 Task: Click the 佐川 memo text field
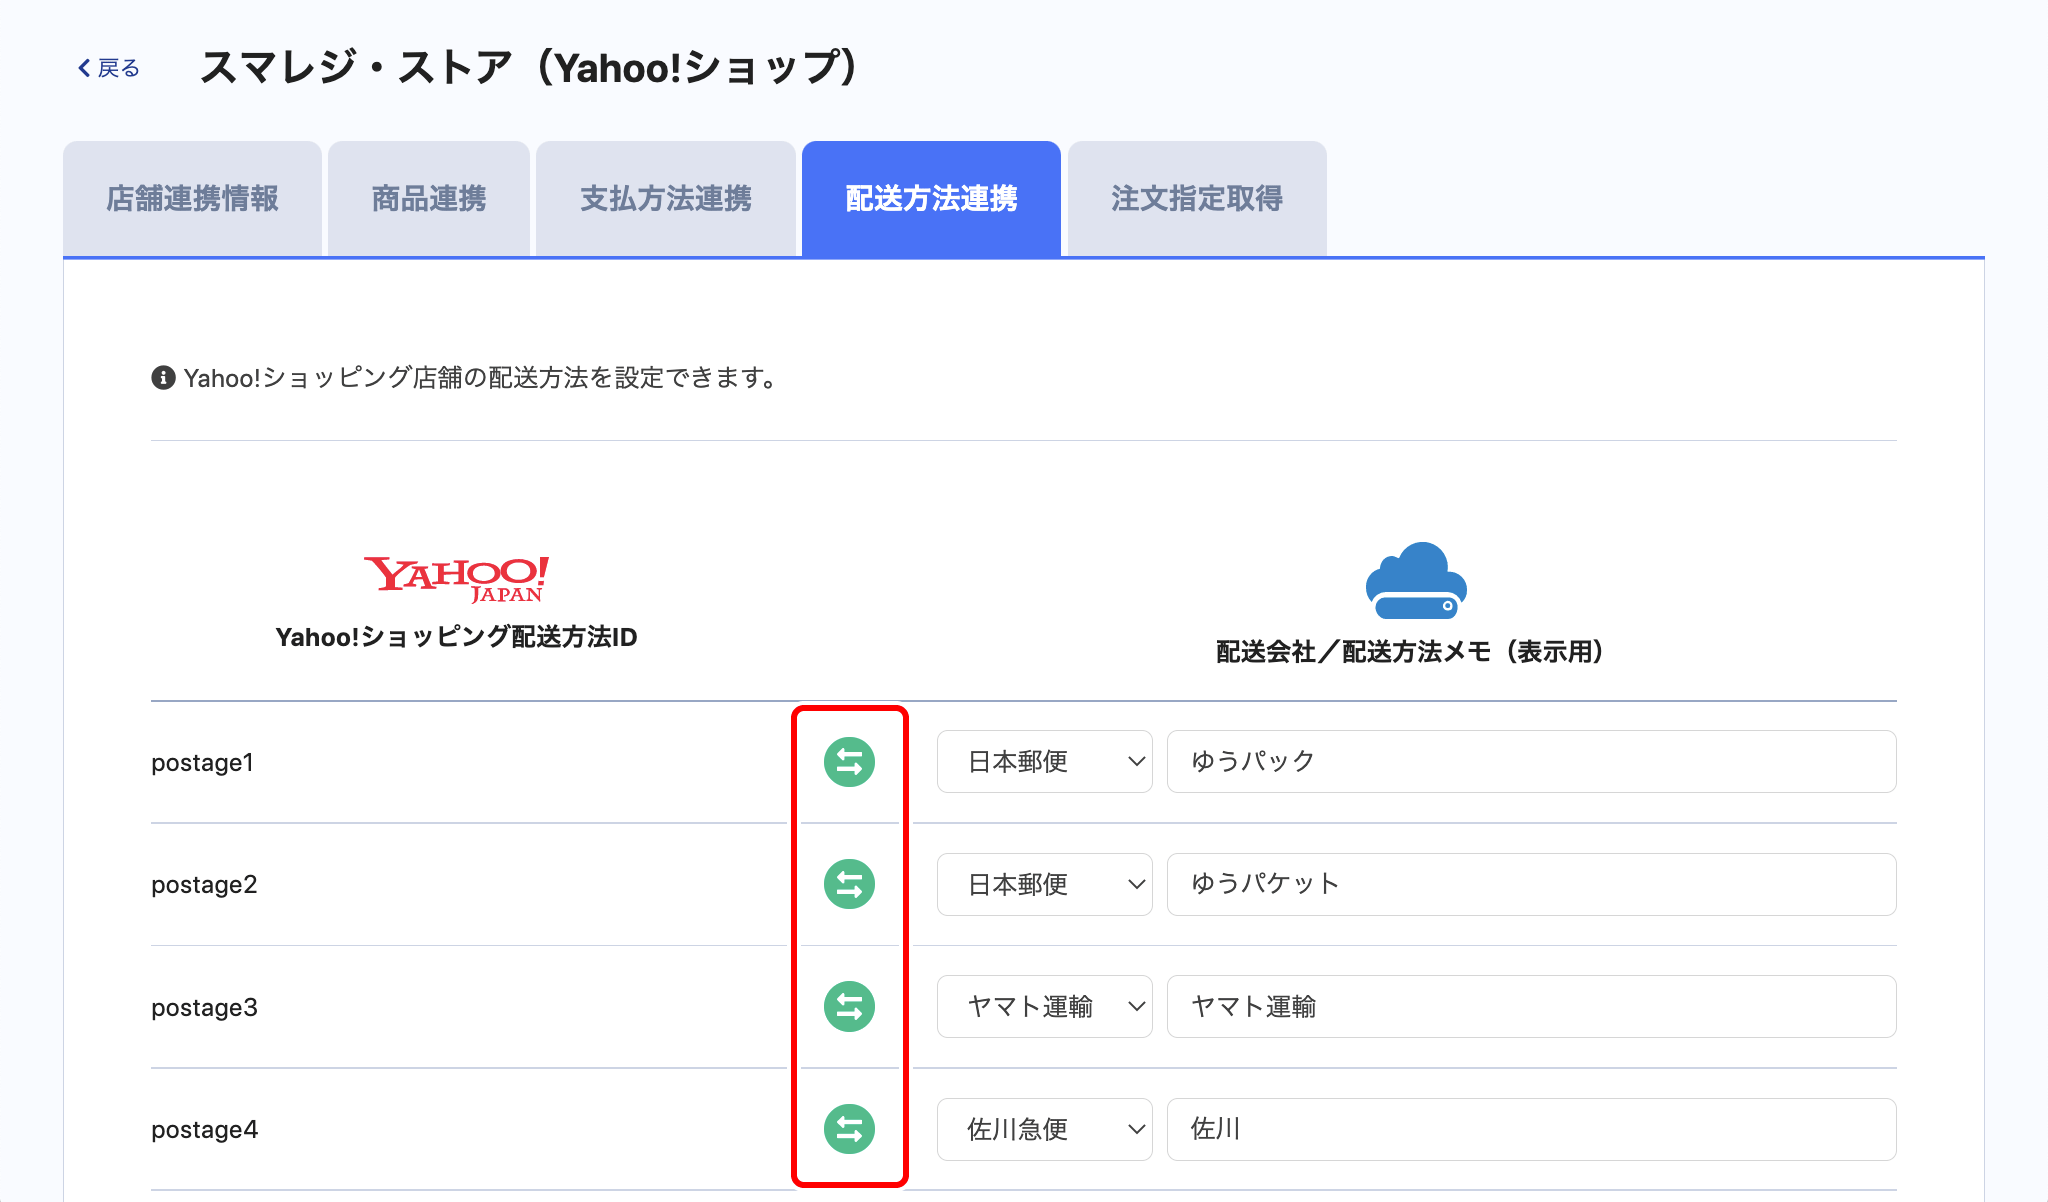(x=1531, y=1129)
